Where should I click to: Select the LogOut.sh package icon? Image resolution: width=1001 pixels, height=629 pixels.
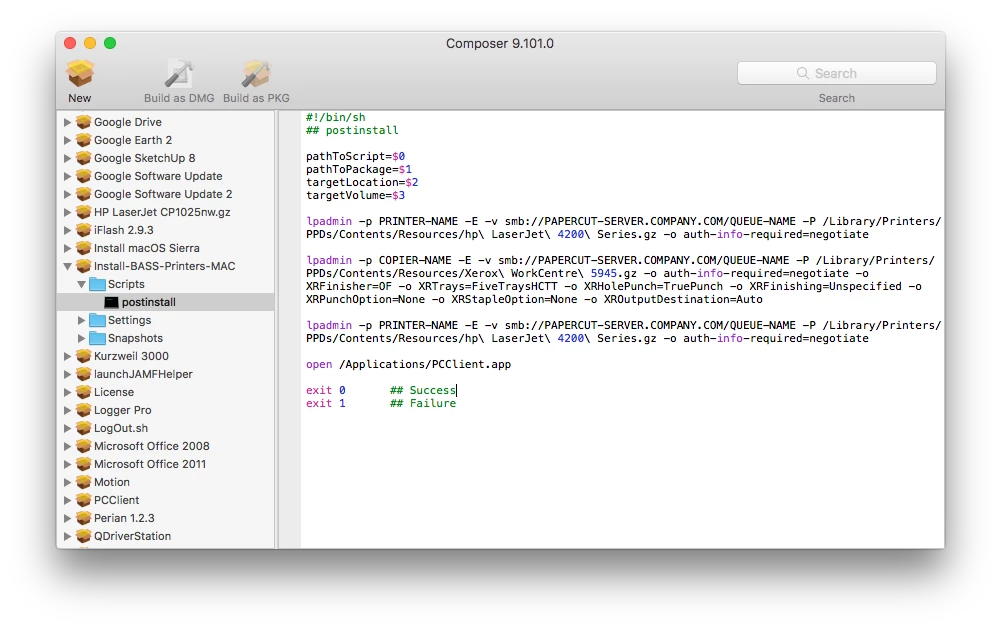[x=84, y=428]
